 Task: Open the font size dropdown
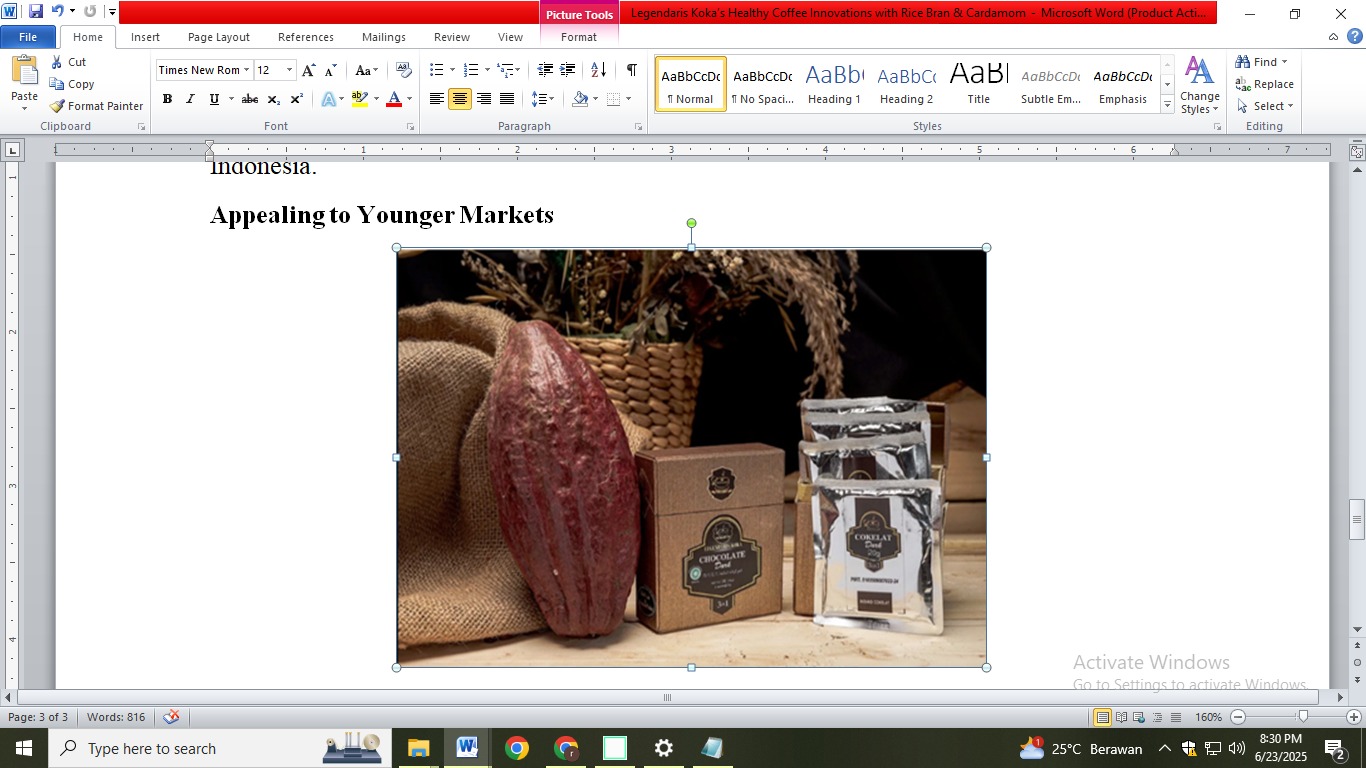pos(290,70)
